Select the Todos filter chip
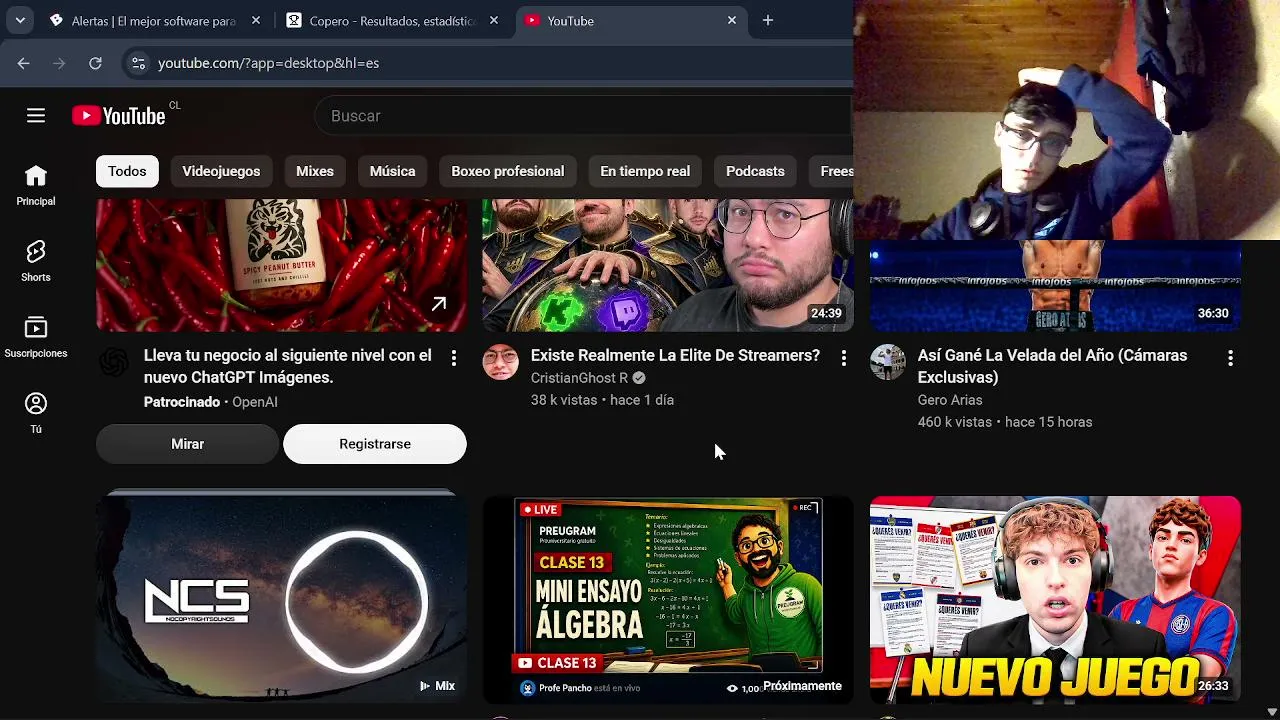 point(127,171)
